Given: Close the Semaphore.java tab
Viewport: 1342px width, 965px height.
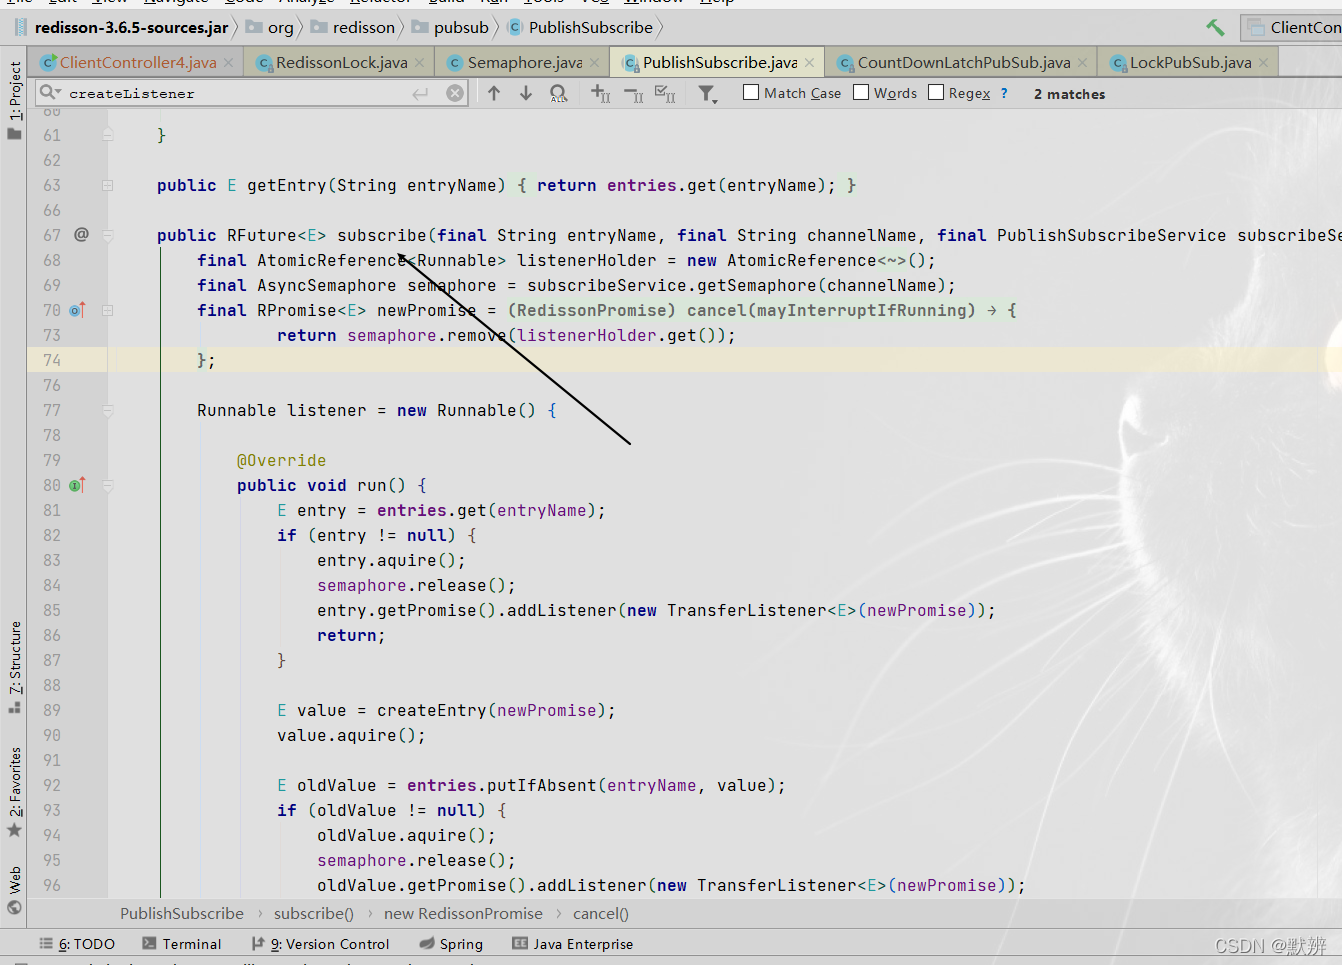Looking at the screenshot, I should 595,63.
